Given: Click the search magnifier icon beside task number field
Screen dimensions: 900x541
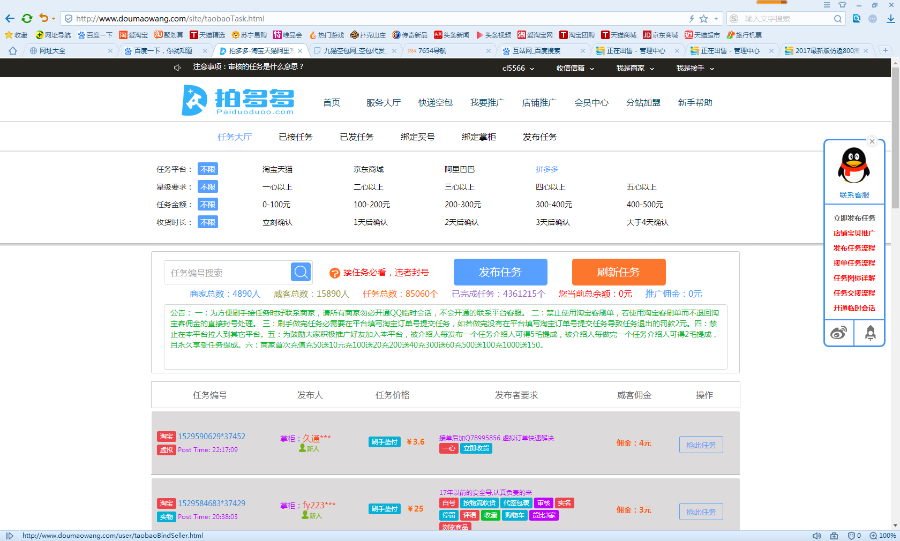Looking at the screenshot, I should click(x=301, y=272).
